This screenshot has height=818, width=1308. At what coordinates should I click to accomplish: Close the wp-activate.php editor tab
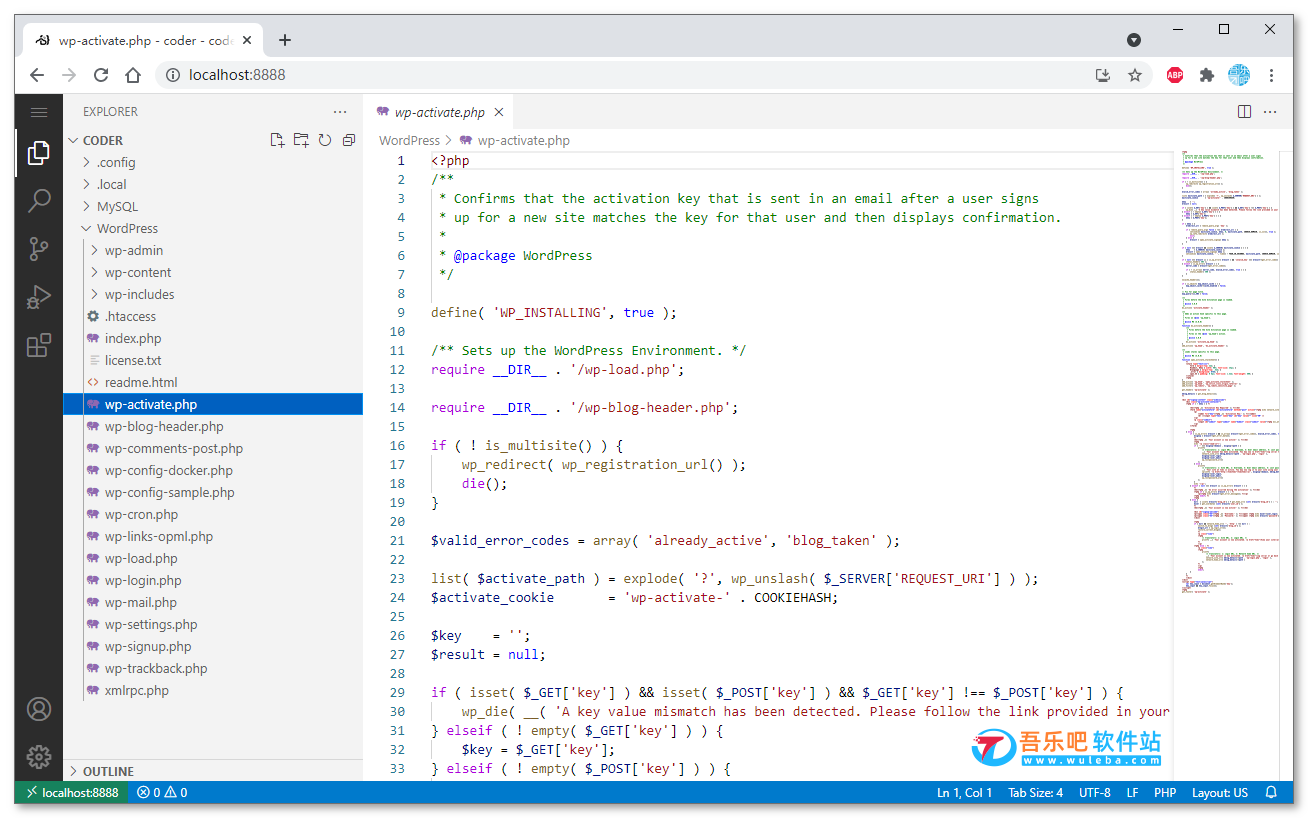click(x=500, y=113)
